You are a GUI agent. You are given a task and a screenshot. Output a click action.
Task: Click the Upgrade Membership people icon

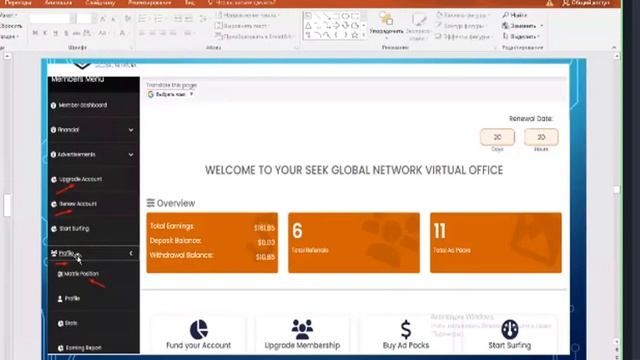(302, 329)
